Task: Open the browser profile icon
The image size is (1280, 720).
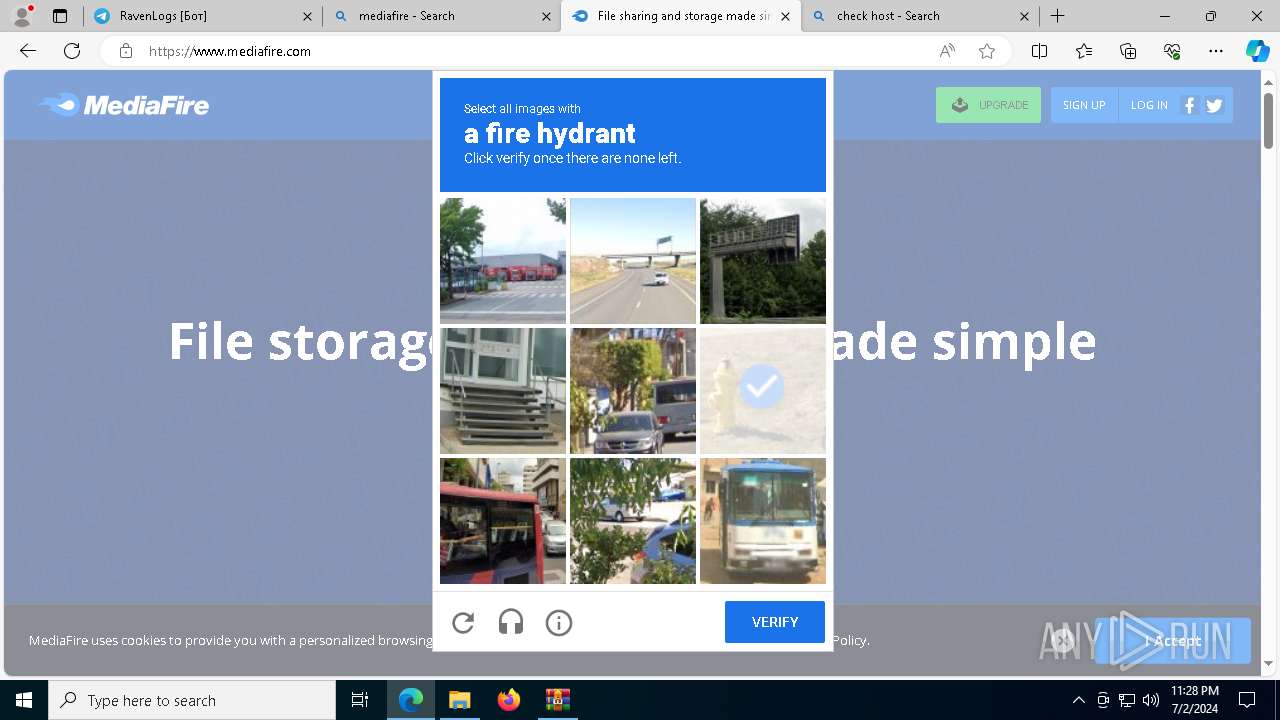Action: tap(22, 16)
